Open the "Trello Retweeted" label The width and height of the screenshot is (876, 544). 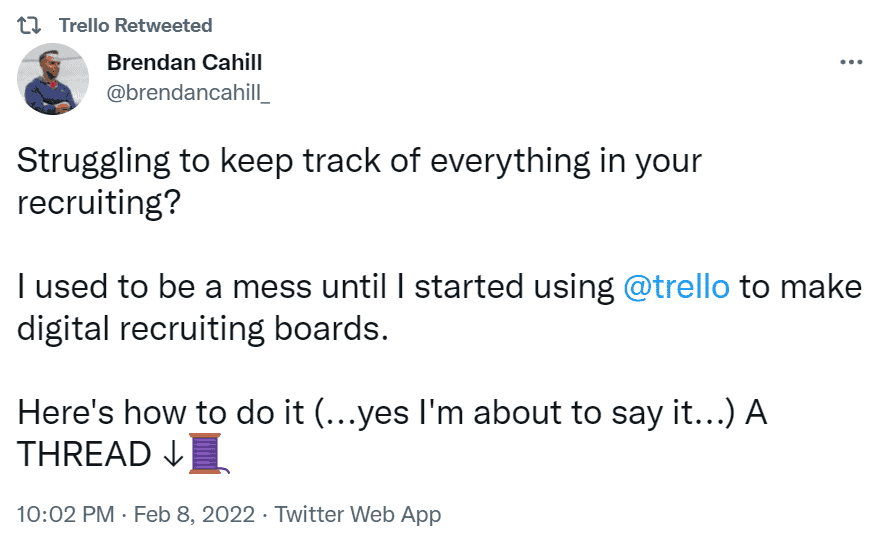[x=135, y=25]
